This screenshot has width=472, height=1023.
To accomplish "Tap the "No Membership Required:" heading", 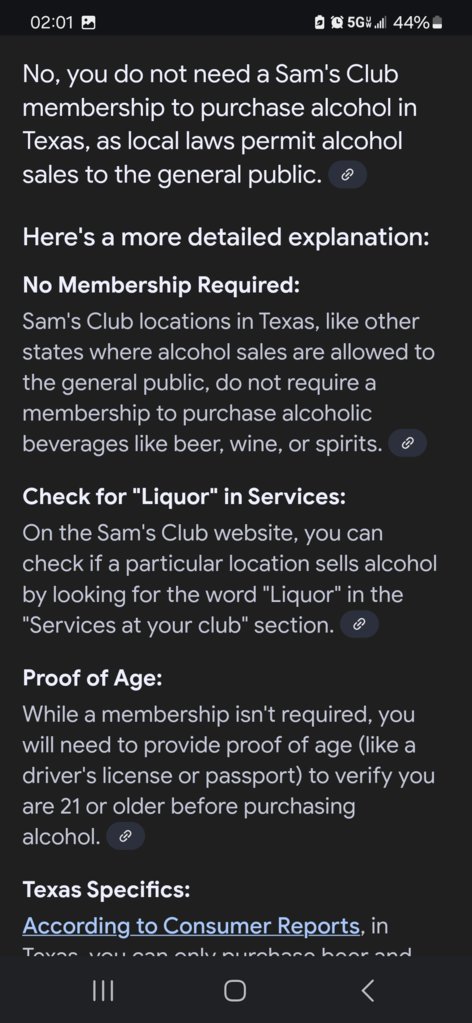I will pyautogui.click(x=161, y=285).
